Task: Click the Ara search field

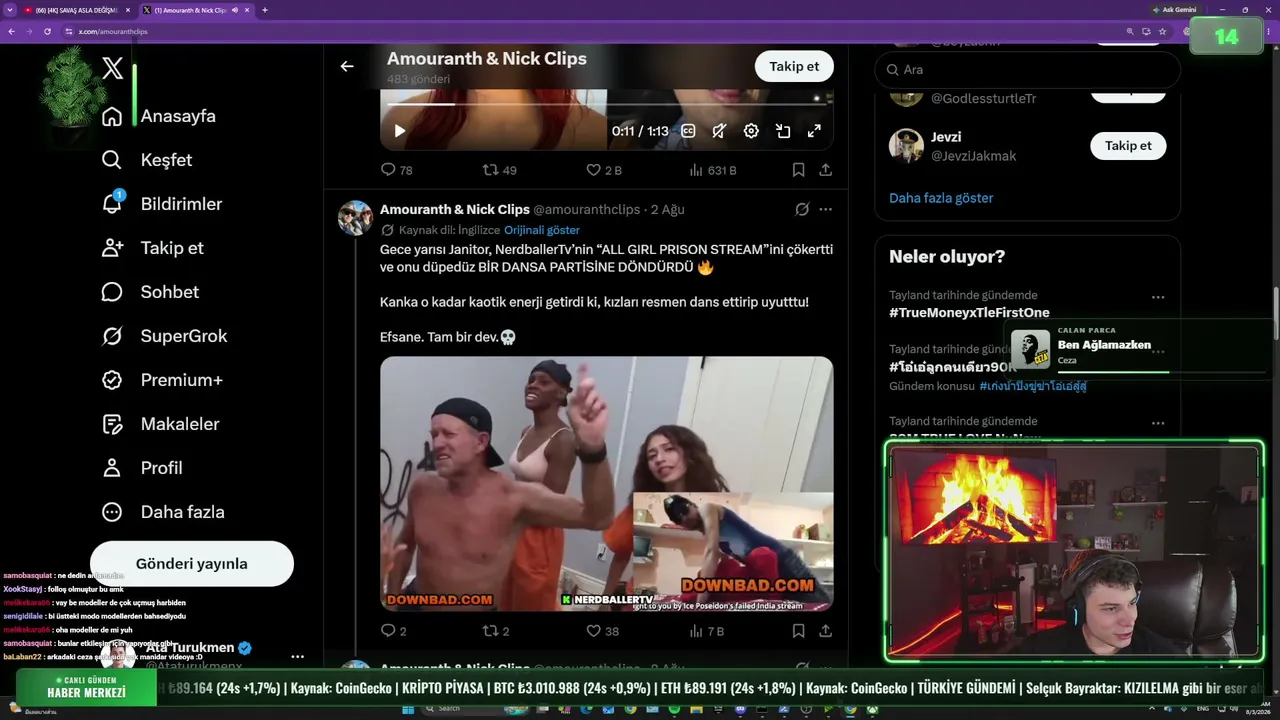Action: click(x=1028, y=70)
